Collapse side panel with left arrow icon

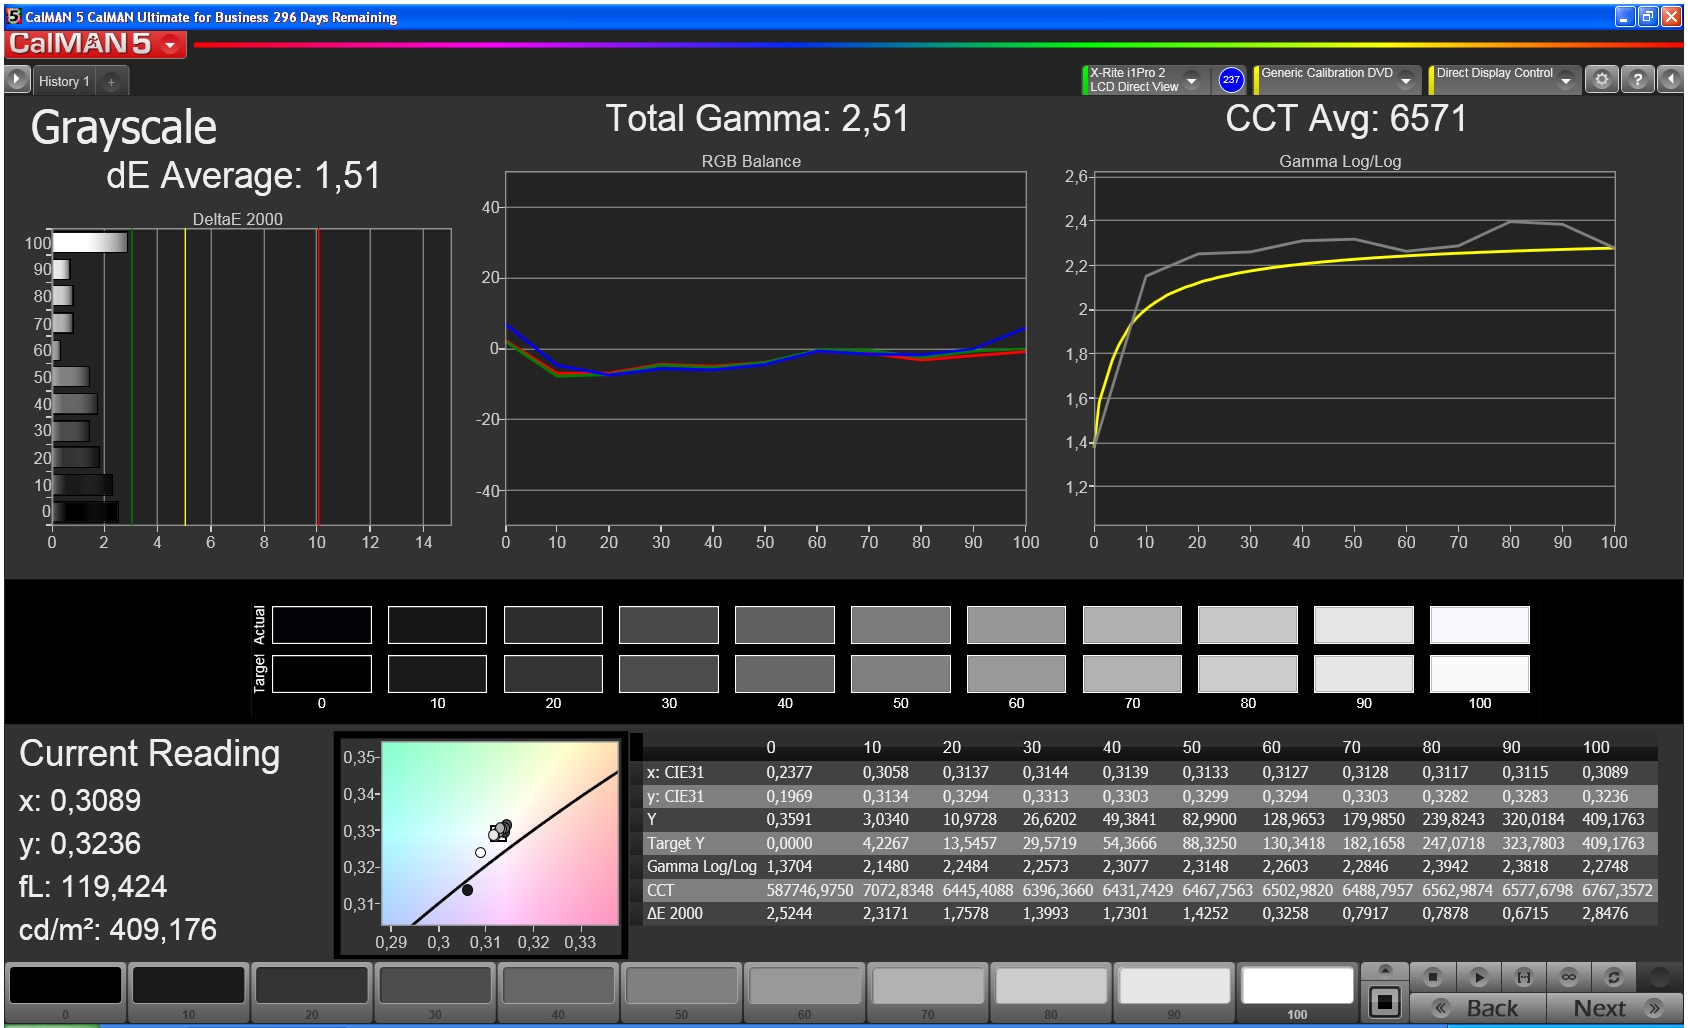click(x=1670, y=79)
